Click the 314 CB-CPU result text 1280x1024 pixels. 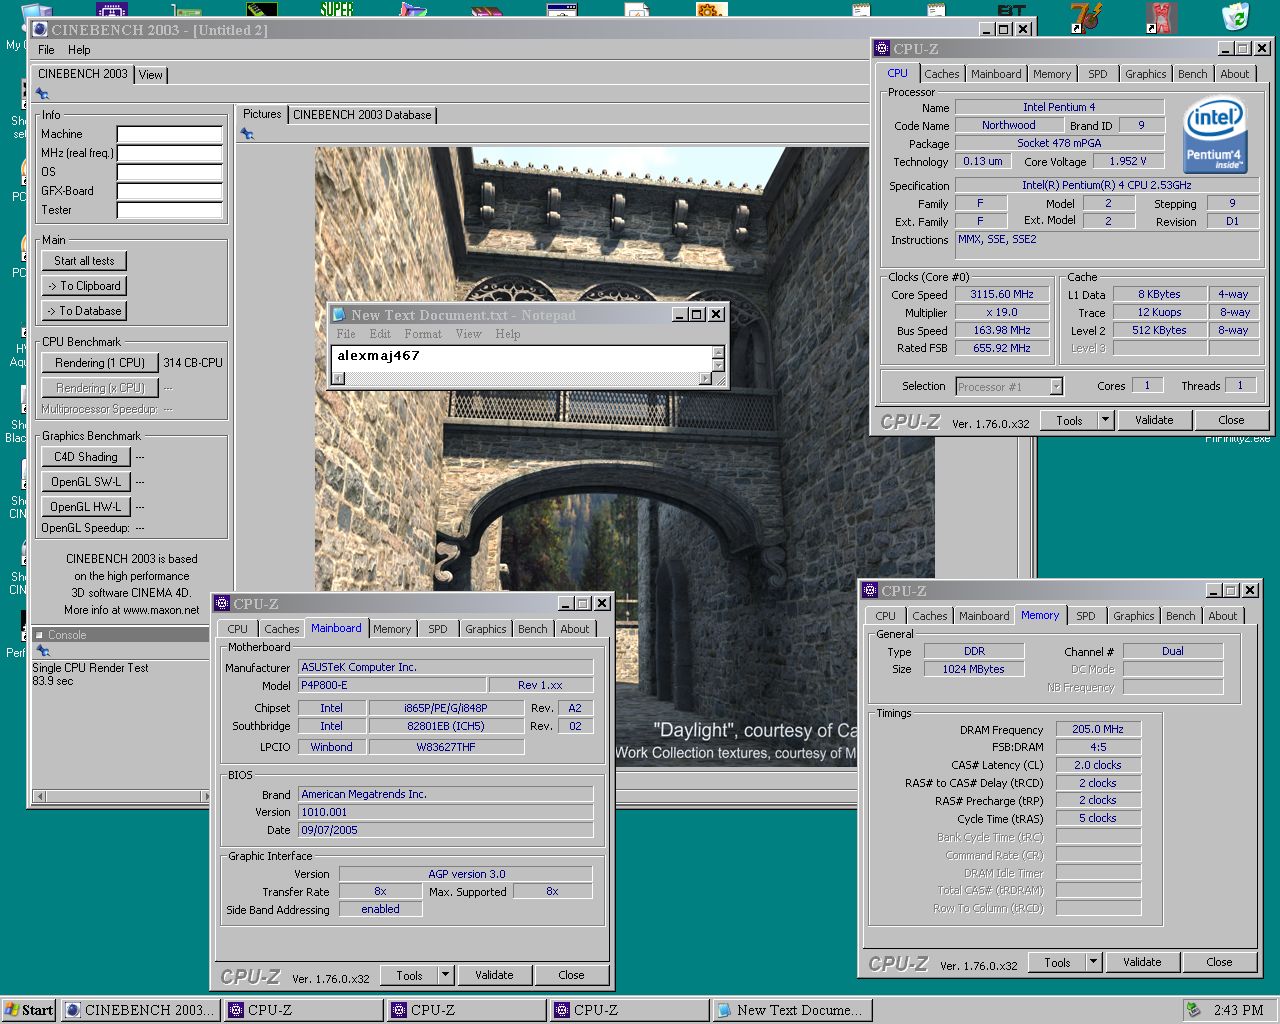[x=193, y=363]
